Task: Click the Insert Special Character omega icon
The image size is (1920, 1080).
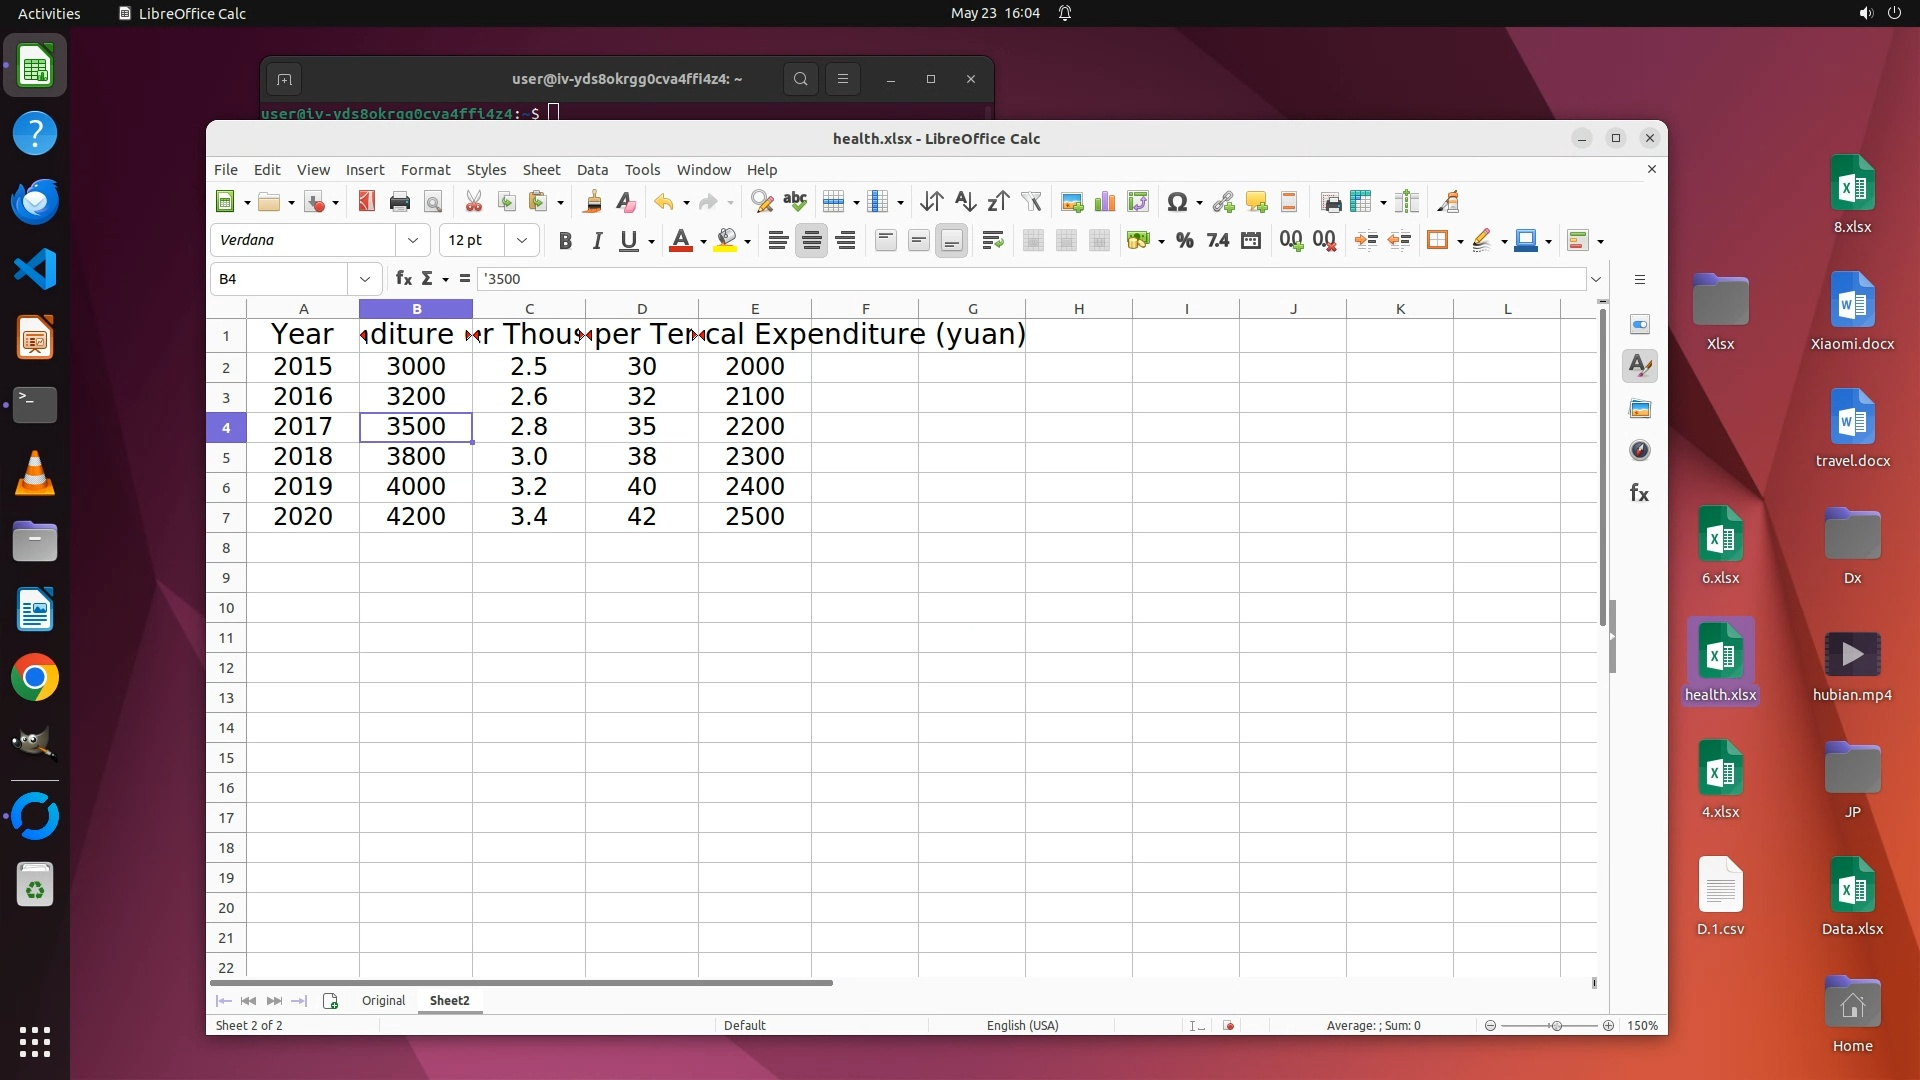Action: click(x=1177, y=202)
